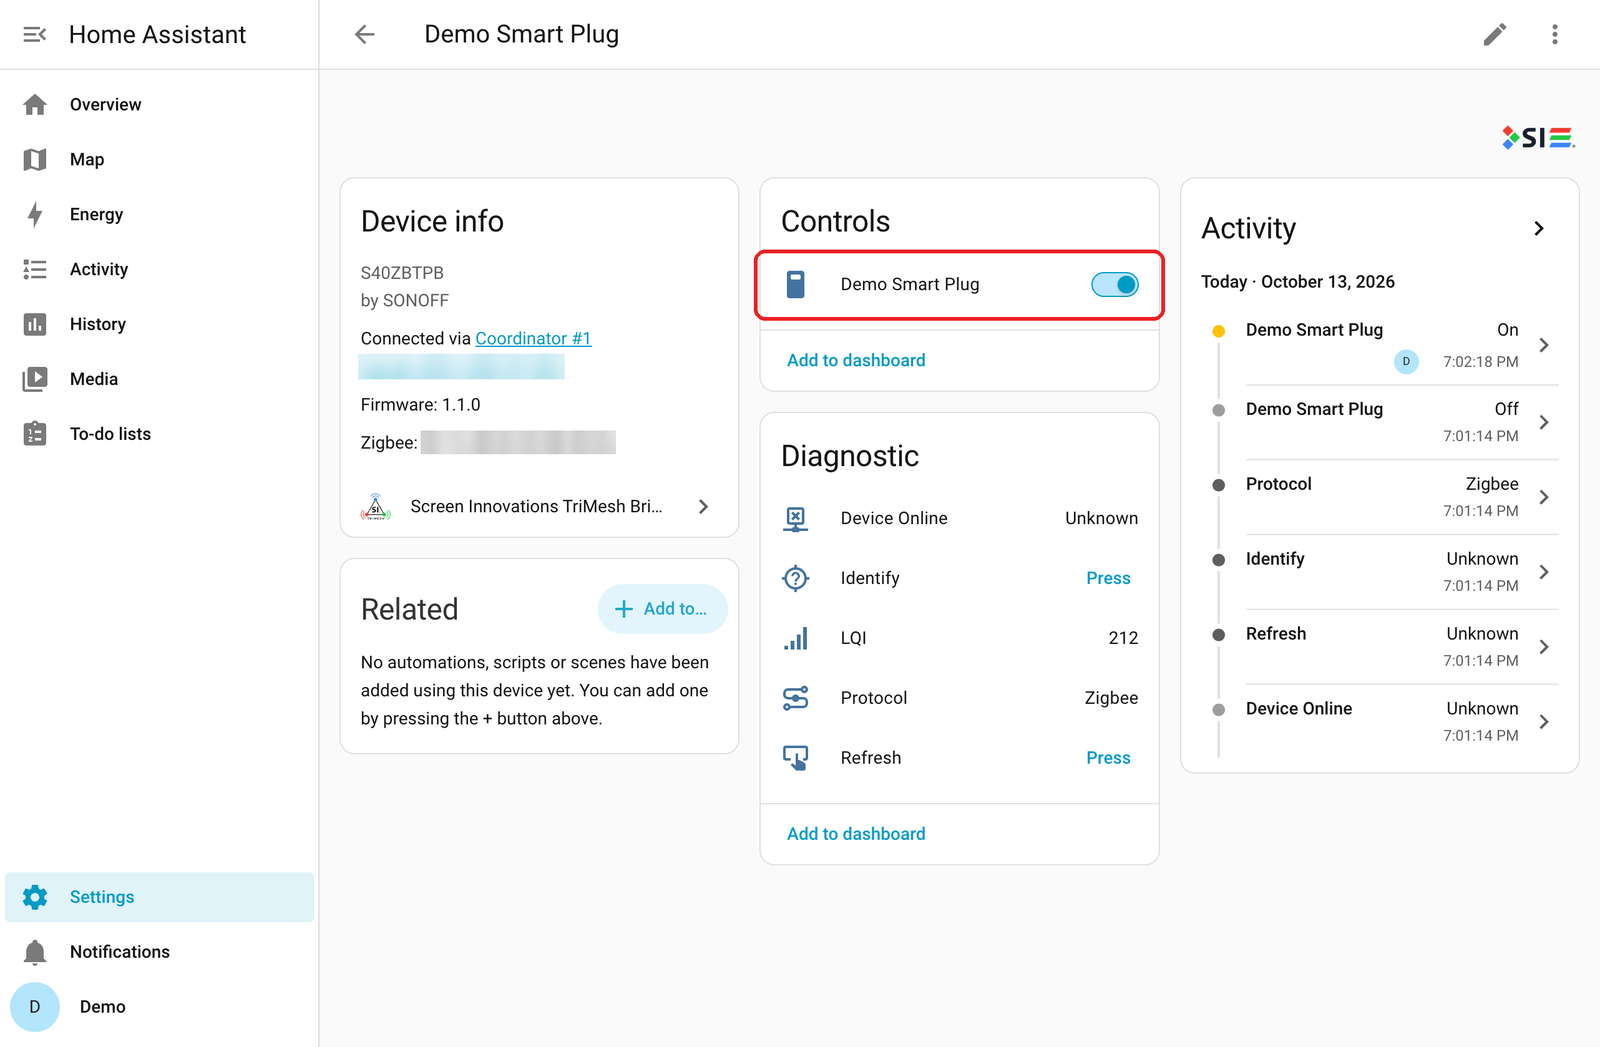Open the three-dot overflow menu
1600x1047 pixels.
1555,35
